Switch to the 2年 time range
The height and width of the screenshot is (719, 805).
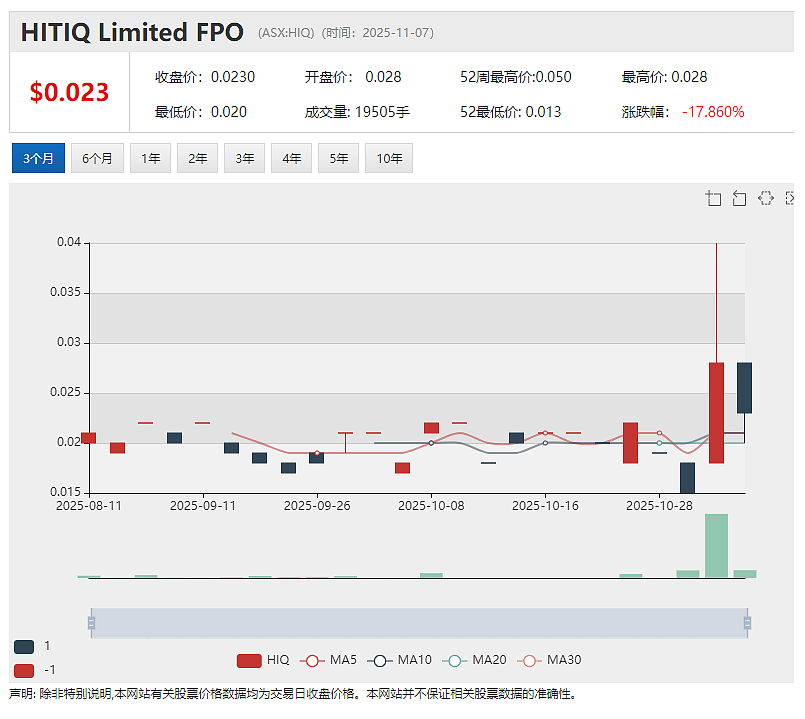tap(198, 158)
